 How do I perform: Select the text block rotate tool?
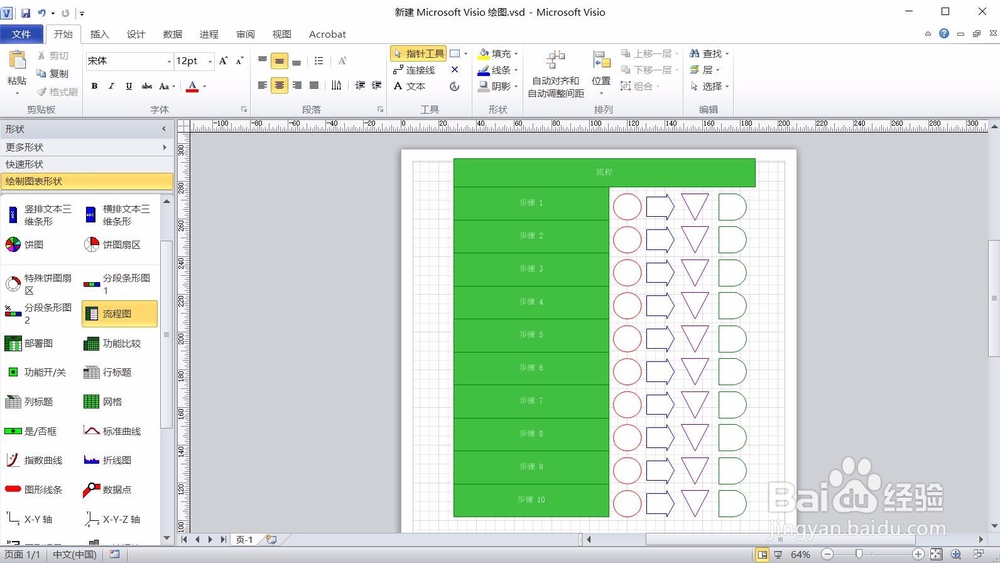pyautogui.click(x=455, y=87)
